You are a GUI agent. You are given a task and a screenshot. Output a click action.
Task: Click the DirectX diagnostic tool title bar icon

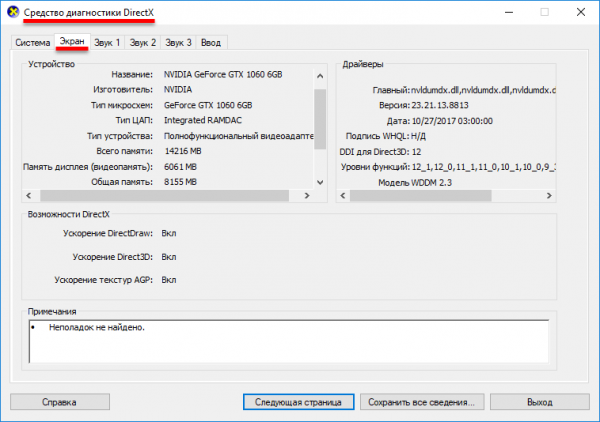pyautogui.click(x=13, y=12)
